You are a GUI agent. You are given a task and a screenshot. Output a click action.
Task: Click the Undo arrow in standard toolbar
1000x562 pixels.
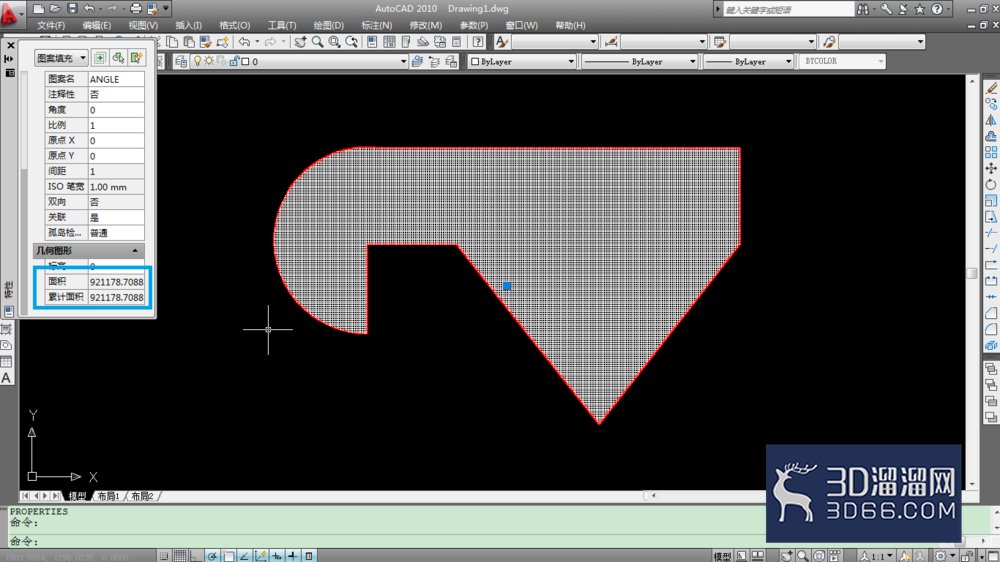[244, 42]
